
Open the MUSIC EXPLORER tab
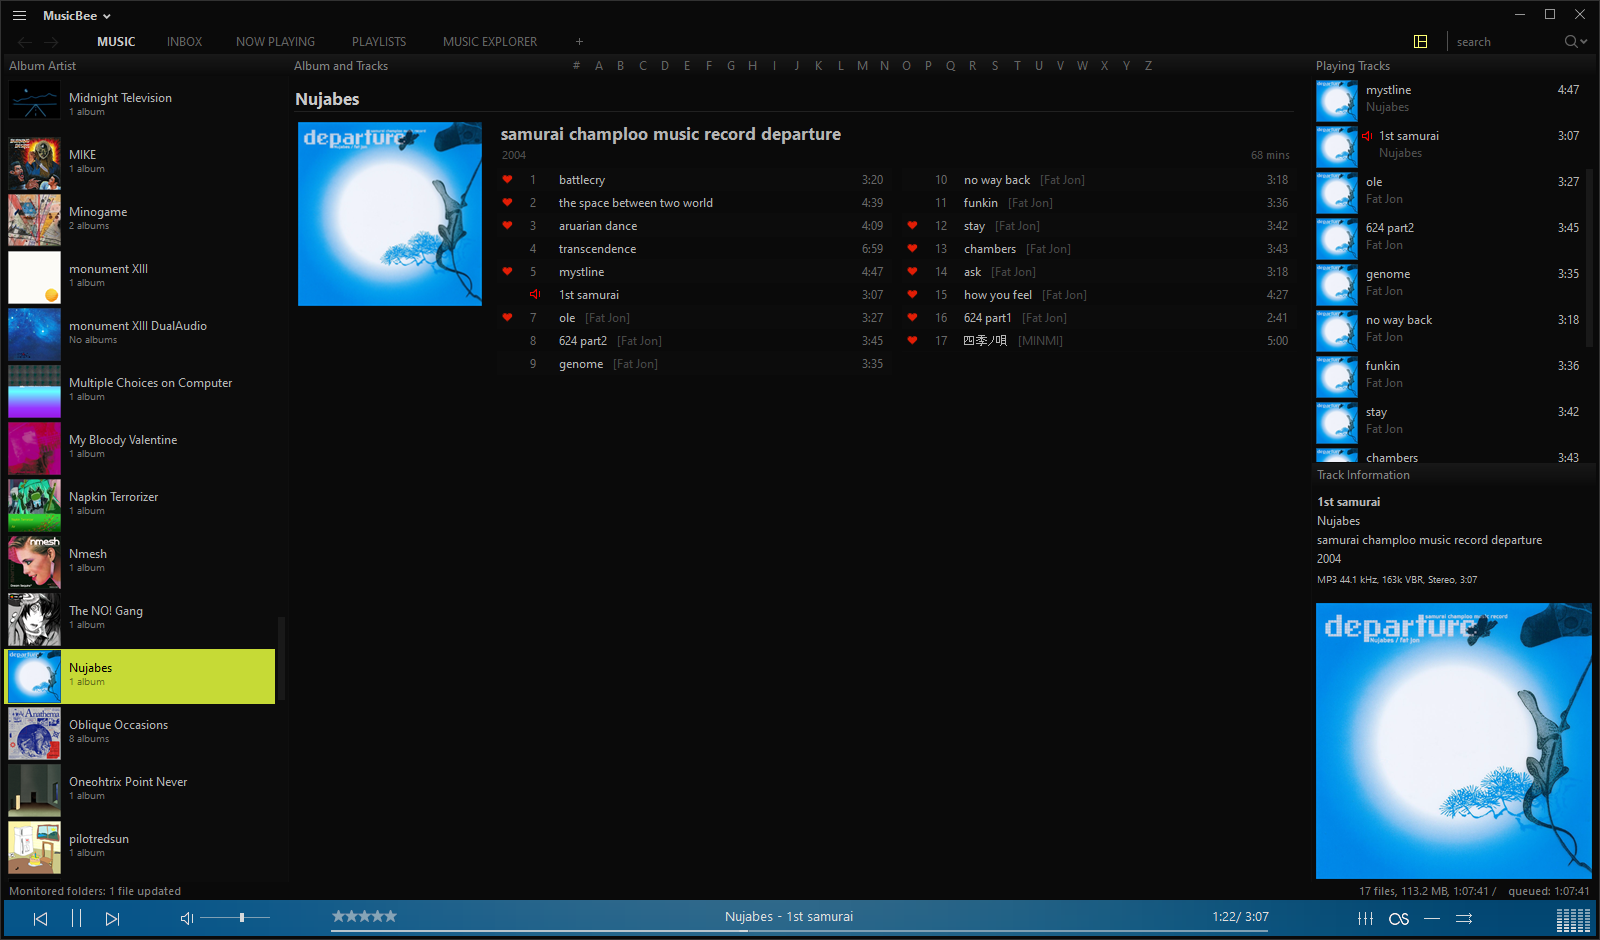click(490, 42)
